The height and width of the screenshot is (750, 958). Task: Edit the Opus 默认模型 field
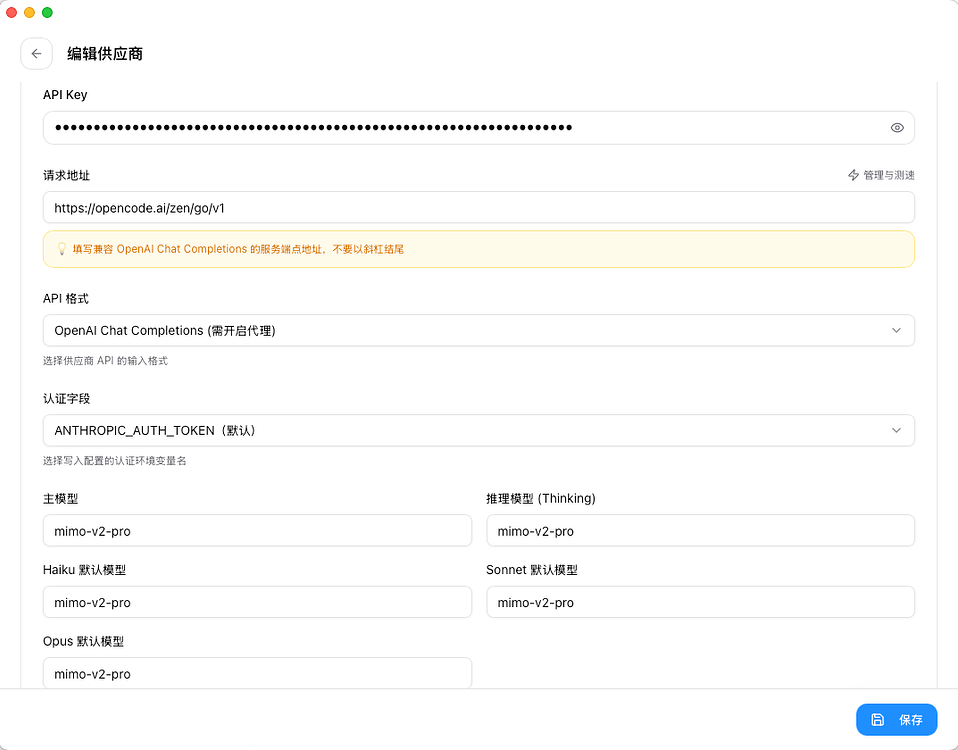[257, 673]
